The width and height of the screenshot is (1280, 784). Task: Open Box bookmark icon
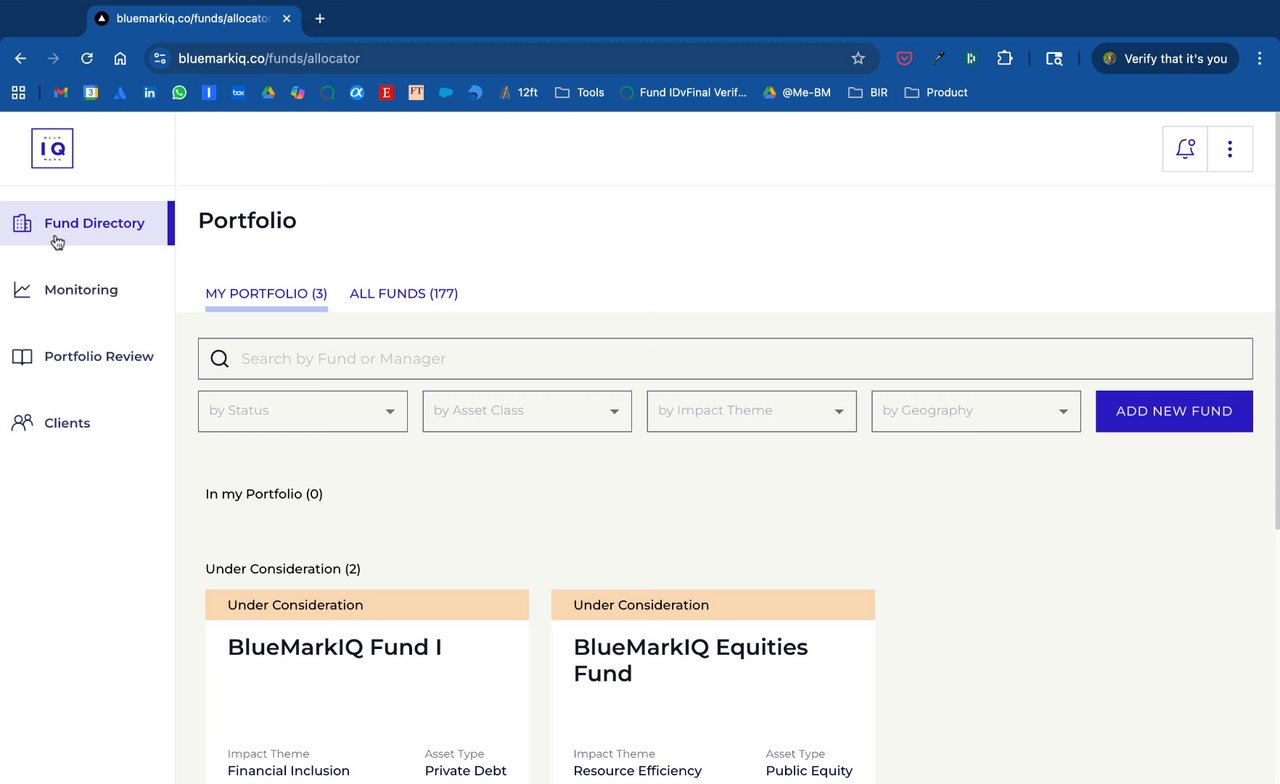coord(238,92)
